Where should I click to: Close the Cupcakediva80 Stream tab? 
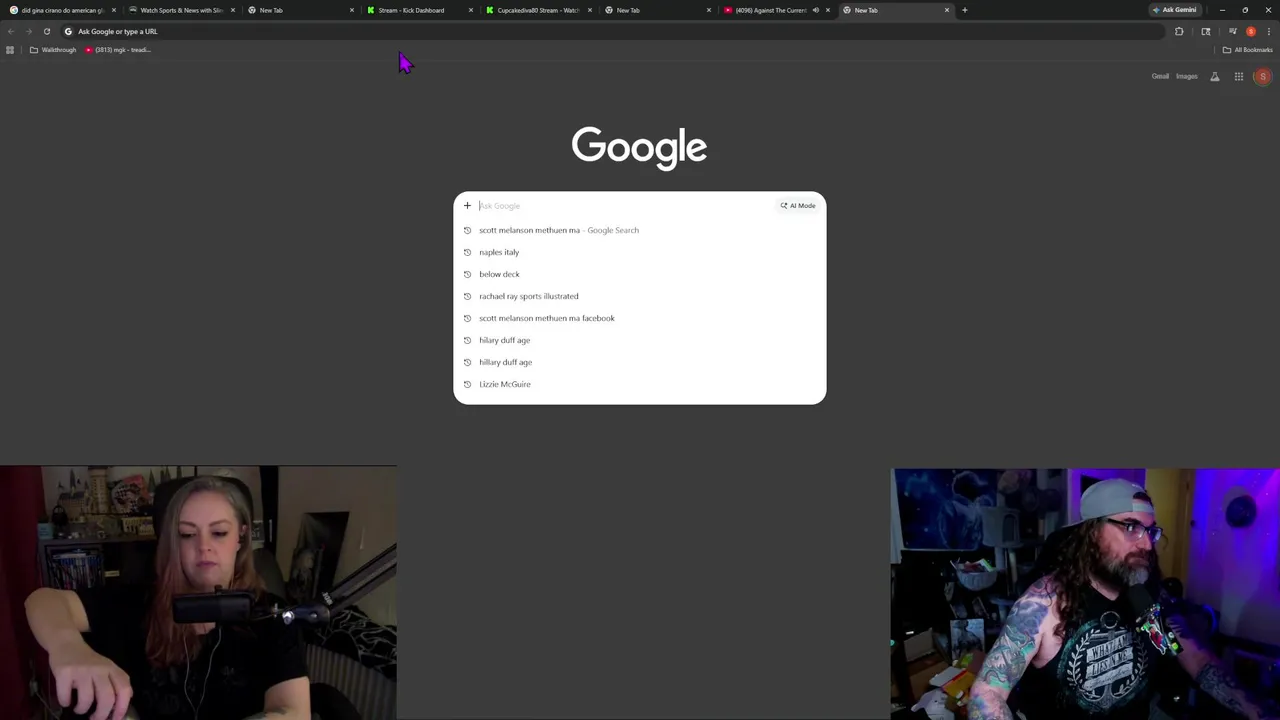(x=590, y=10)
